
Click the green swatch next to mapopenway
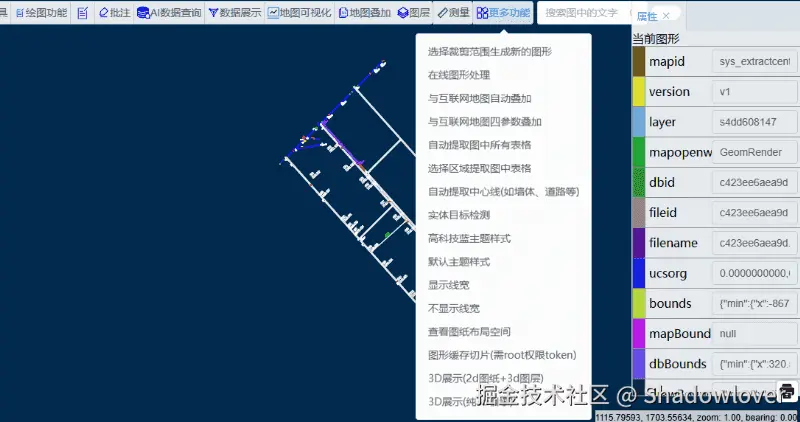pyautogui.click(x=639, y=152)
